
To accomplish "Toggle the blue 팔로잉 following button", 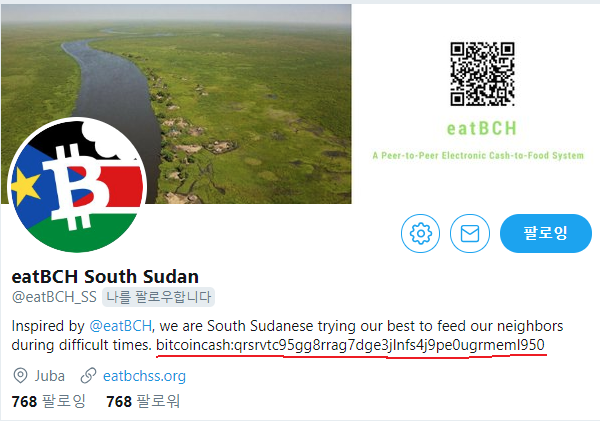I will coord(546,233).
